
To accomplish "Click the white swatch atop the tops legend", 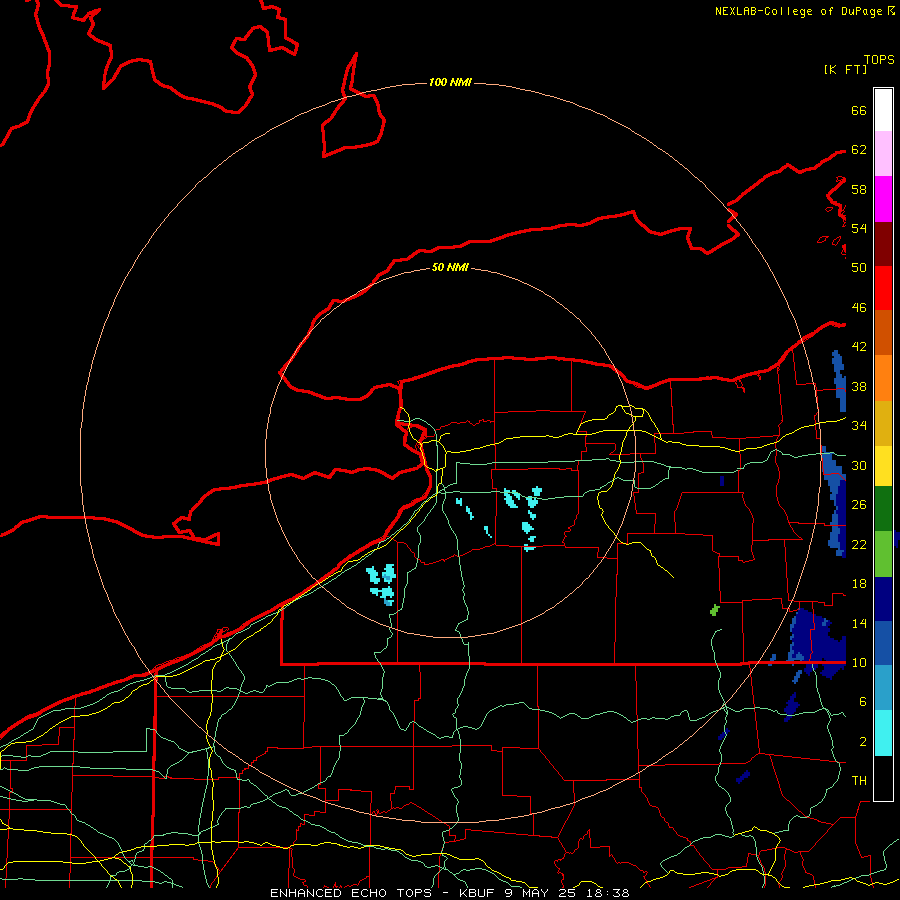I will pyautogui.click(x=883, y=110).
